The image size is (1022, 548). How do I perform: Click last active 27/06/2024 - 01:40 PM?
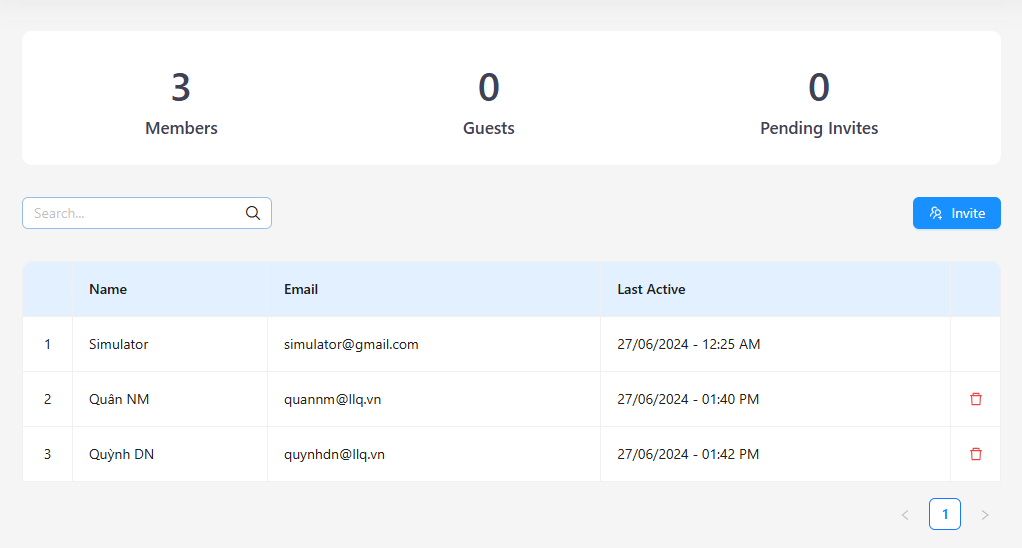(x=688, y=399)
